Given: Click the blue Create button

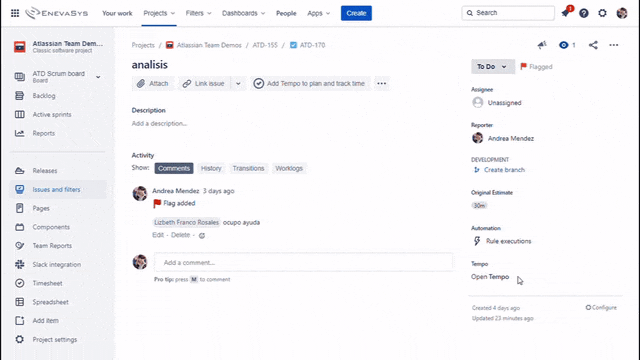Looking at the screenshot, I should coord(356,13).
